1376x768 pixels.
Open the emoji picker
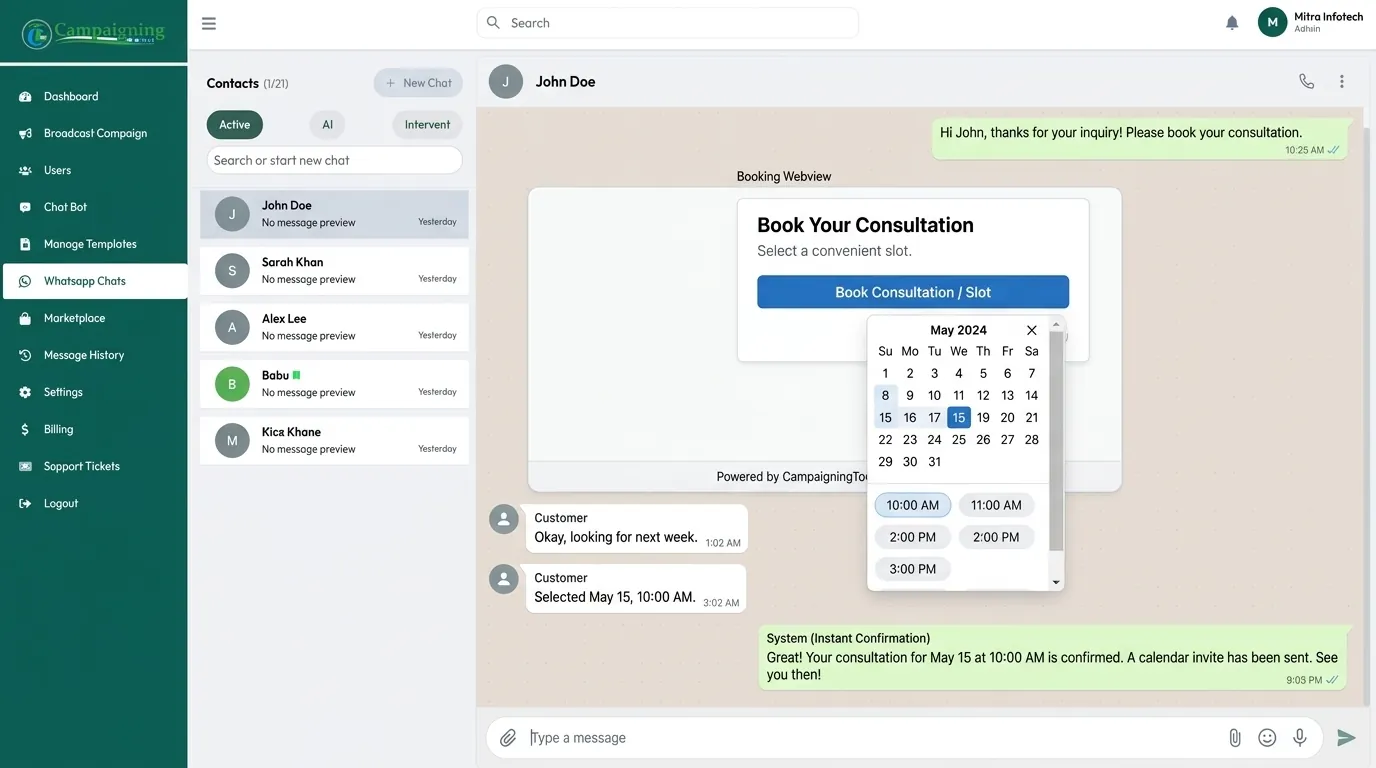(x=1267, y=738)
